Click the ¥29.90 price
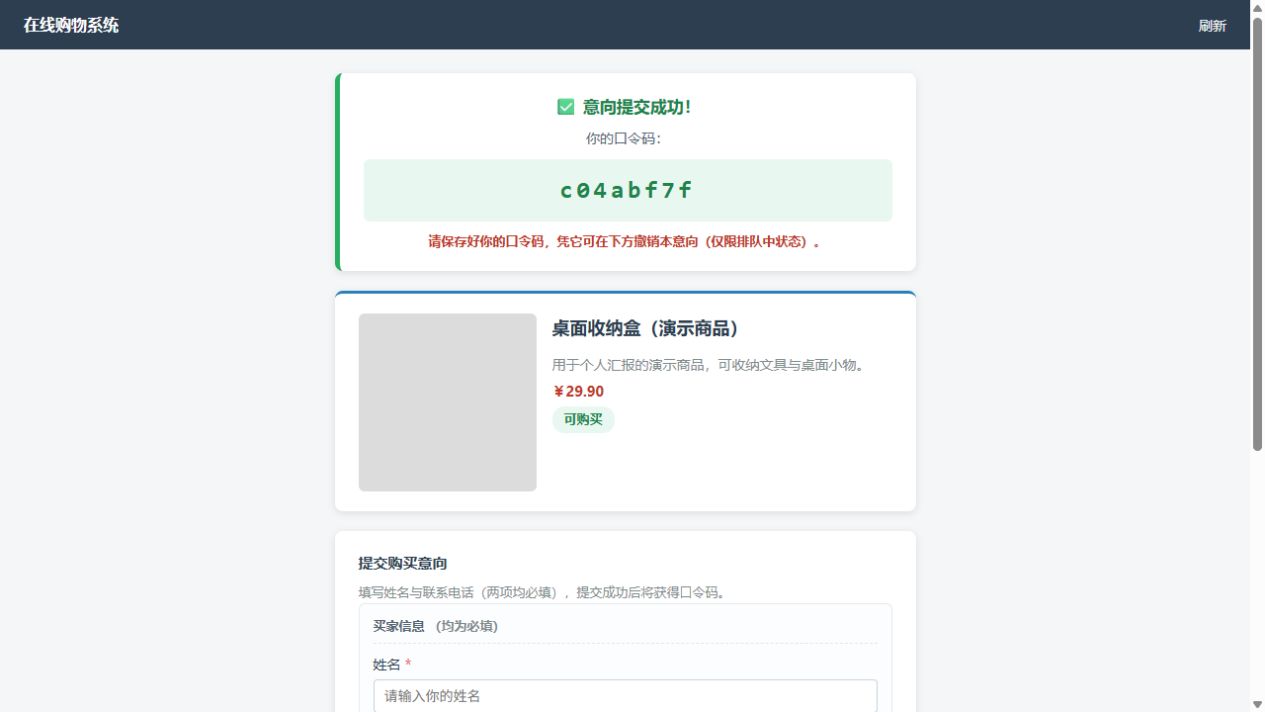 point(578,391)
